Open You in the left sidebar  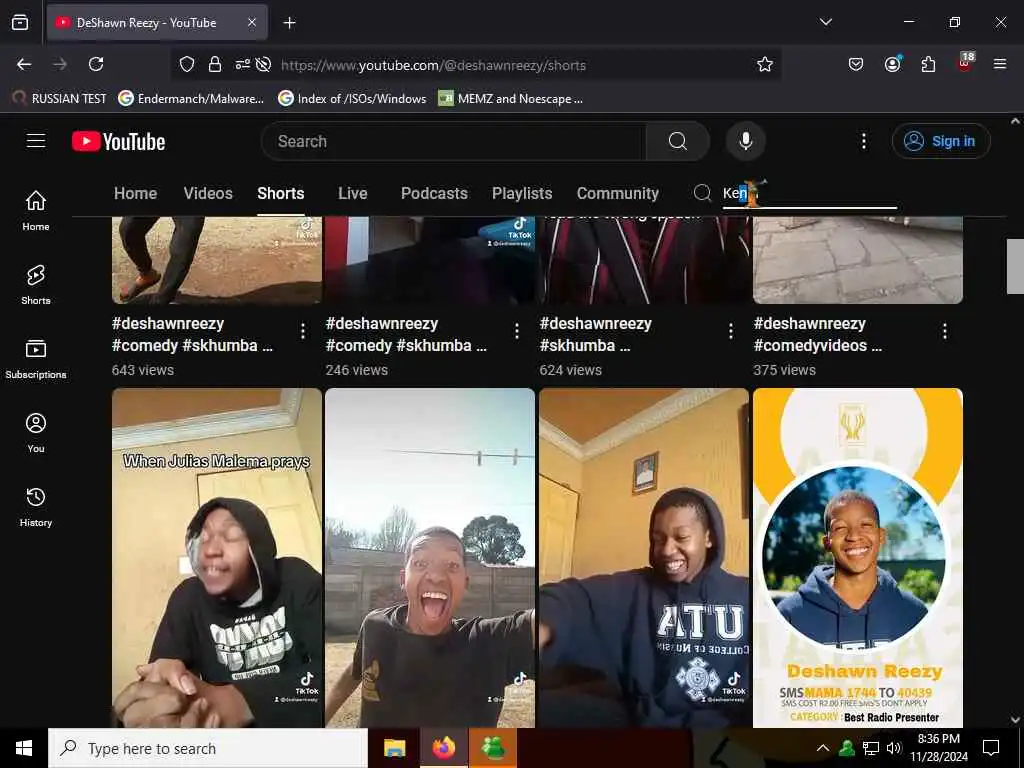pyautogui.click(x=36, y=432)
